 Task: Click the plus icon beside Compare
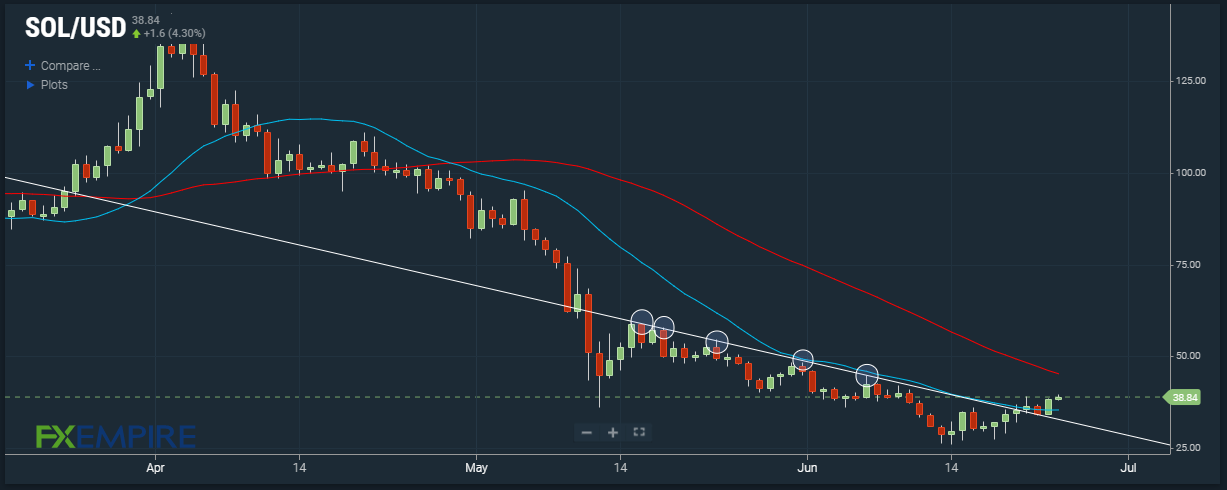point(30,66)
